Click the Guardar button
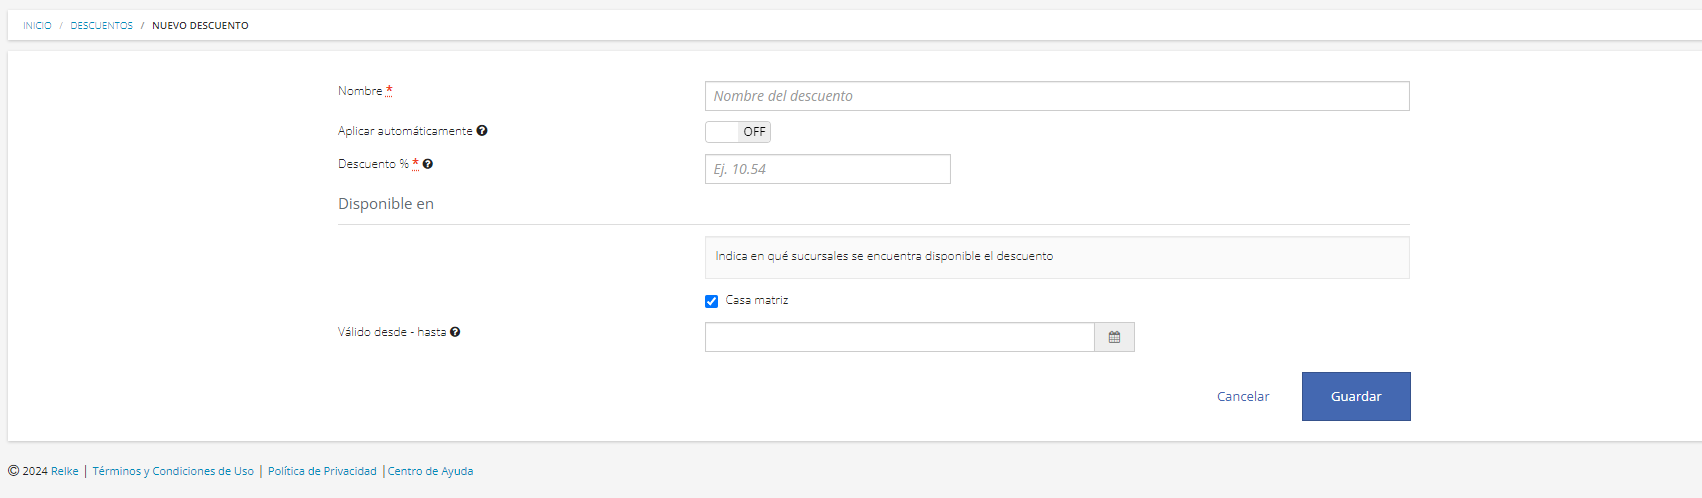 (x=1356, y=396)
